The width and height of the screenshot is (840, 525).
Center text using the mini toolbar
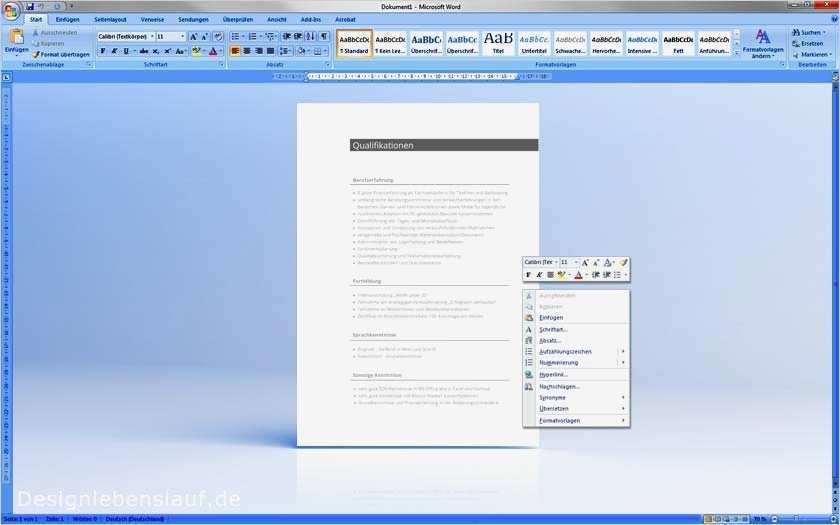(x=550, y=275)
